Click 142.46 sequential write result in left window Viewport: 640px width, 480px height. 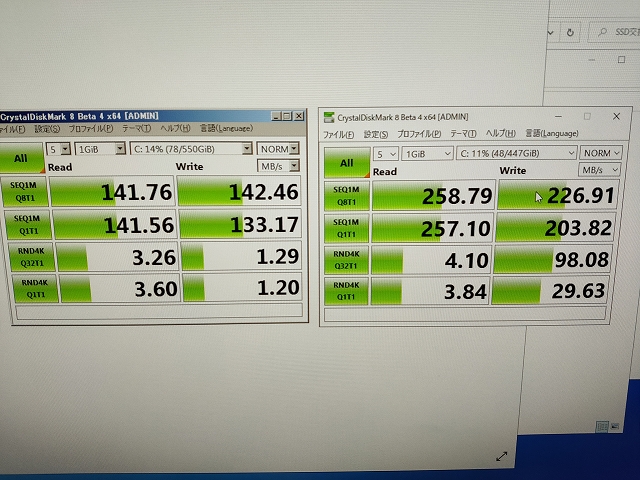(240, 191)
